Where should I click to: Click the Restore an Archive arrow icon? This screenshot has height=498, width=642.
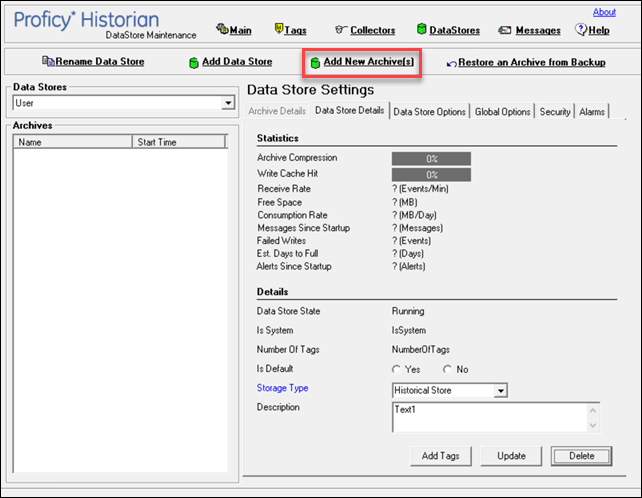point(451,63)
